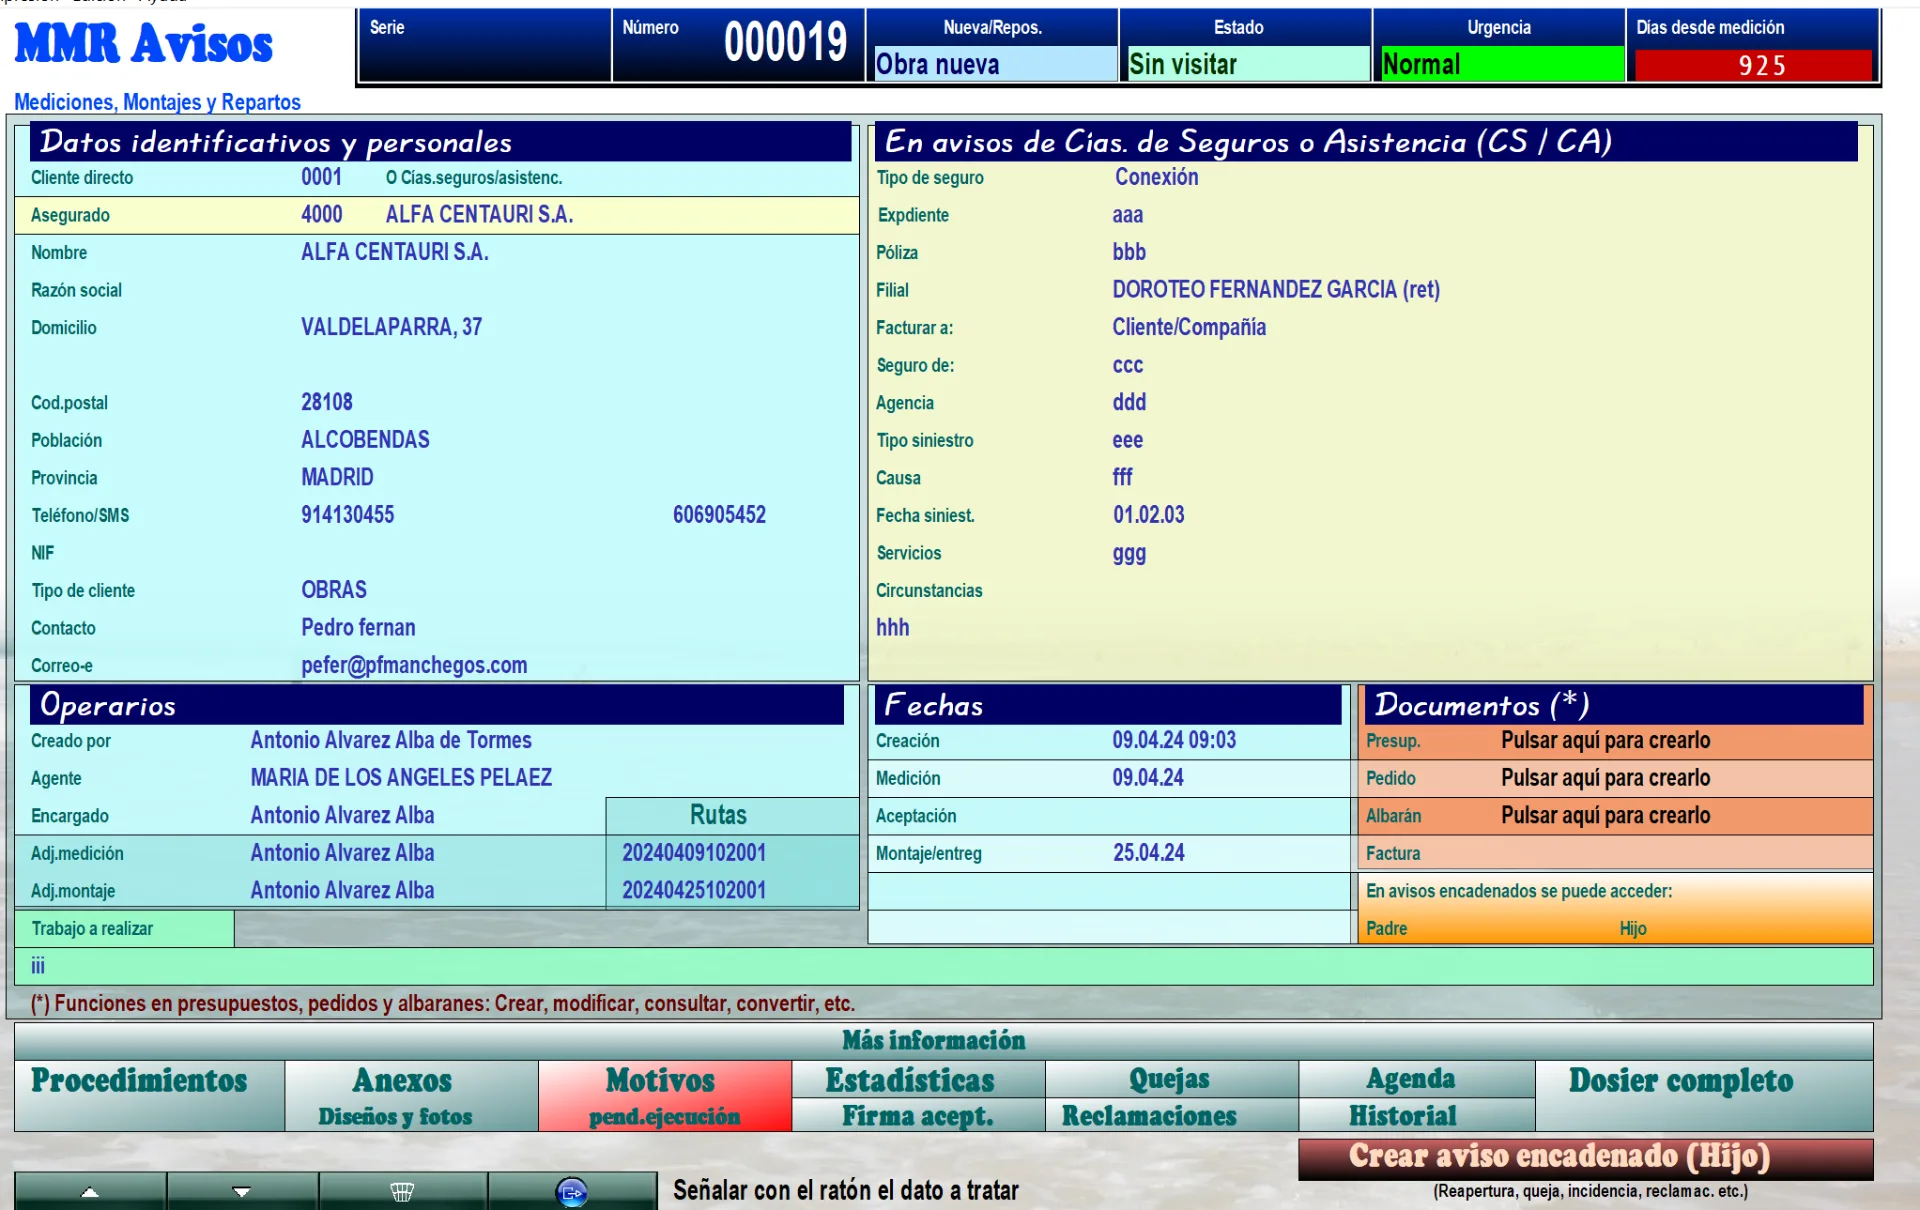Open Anexos Diseños y fotos
This screenshot has height=1210, width=1920.
(411, 1096)
